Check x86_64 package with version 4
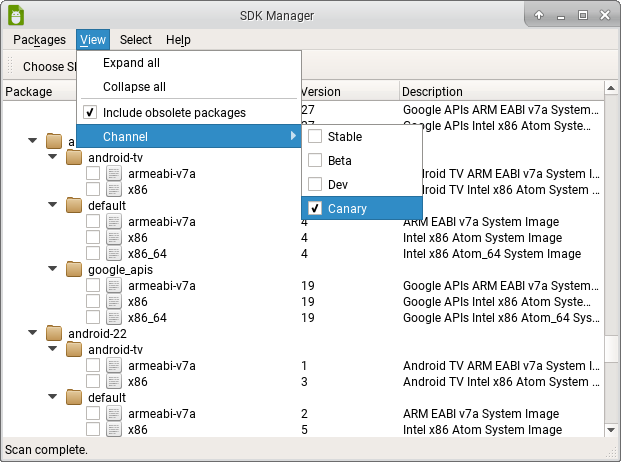Image resolution: width=621 pixels, height=462 pixels. coord(93,253)
